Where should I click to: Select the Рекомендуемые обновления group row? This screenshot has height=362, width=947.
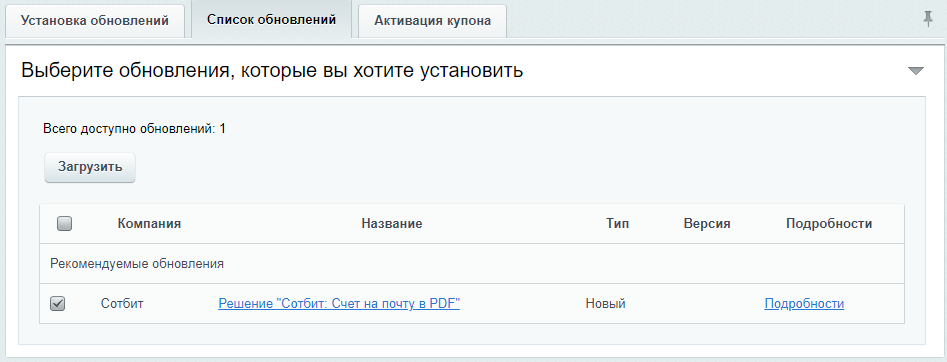tap(472, 264)
